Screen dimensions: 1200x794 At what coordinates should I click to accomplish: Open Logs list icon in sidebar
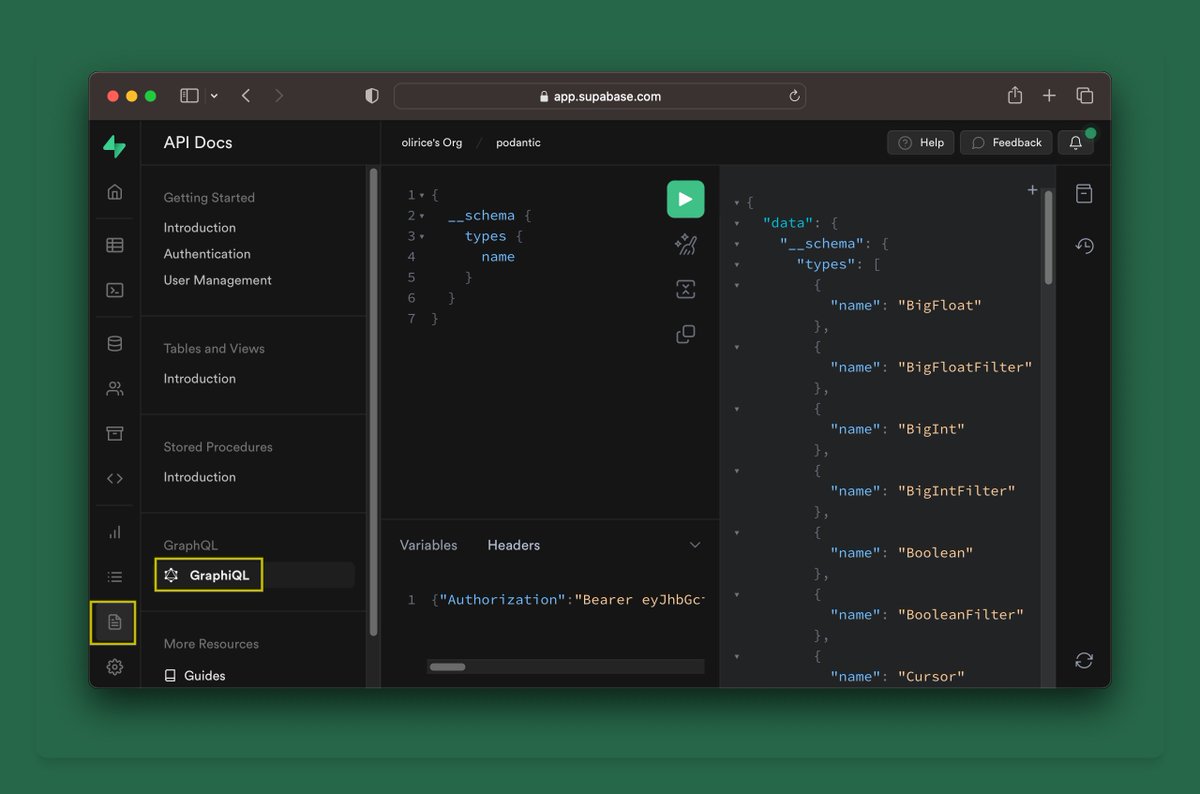point(115,577)
